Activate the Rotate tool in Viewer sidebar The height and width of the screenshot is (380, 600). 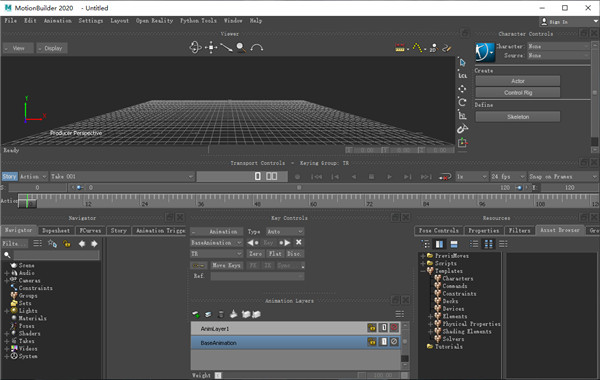tap(462, 102)
